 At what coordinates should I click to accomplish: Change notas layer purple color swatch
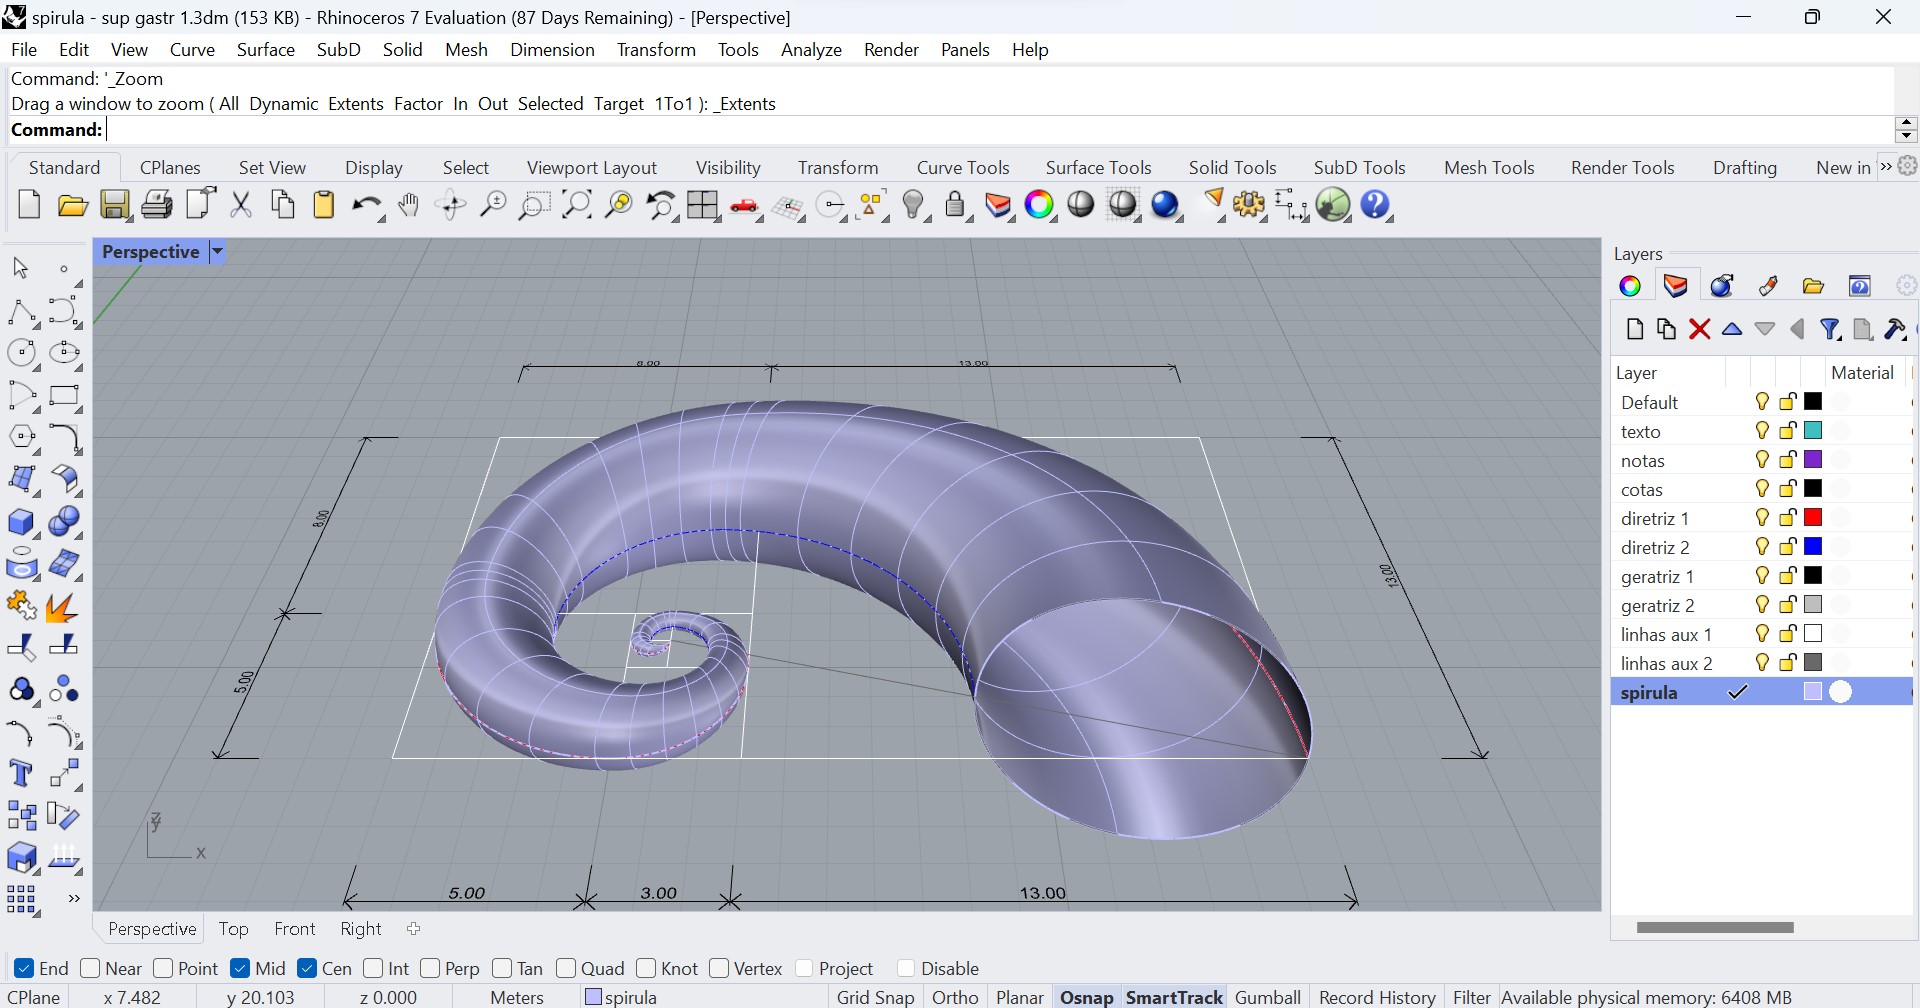(1813, 460)
